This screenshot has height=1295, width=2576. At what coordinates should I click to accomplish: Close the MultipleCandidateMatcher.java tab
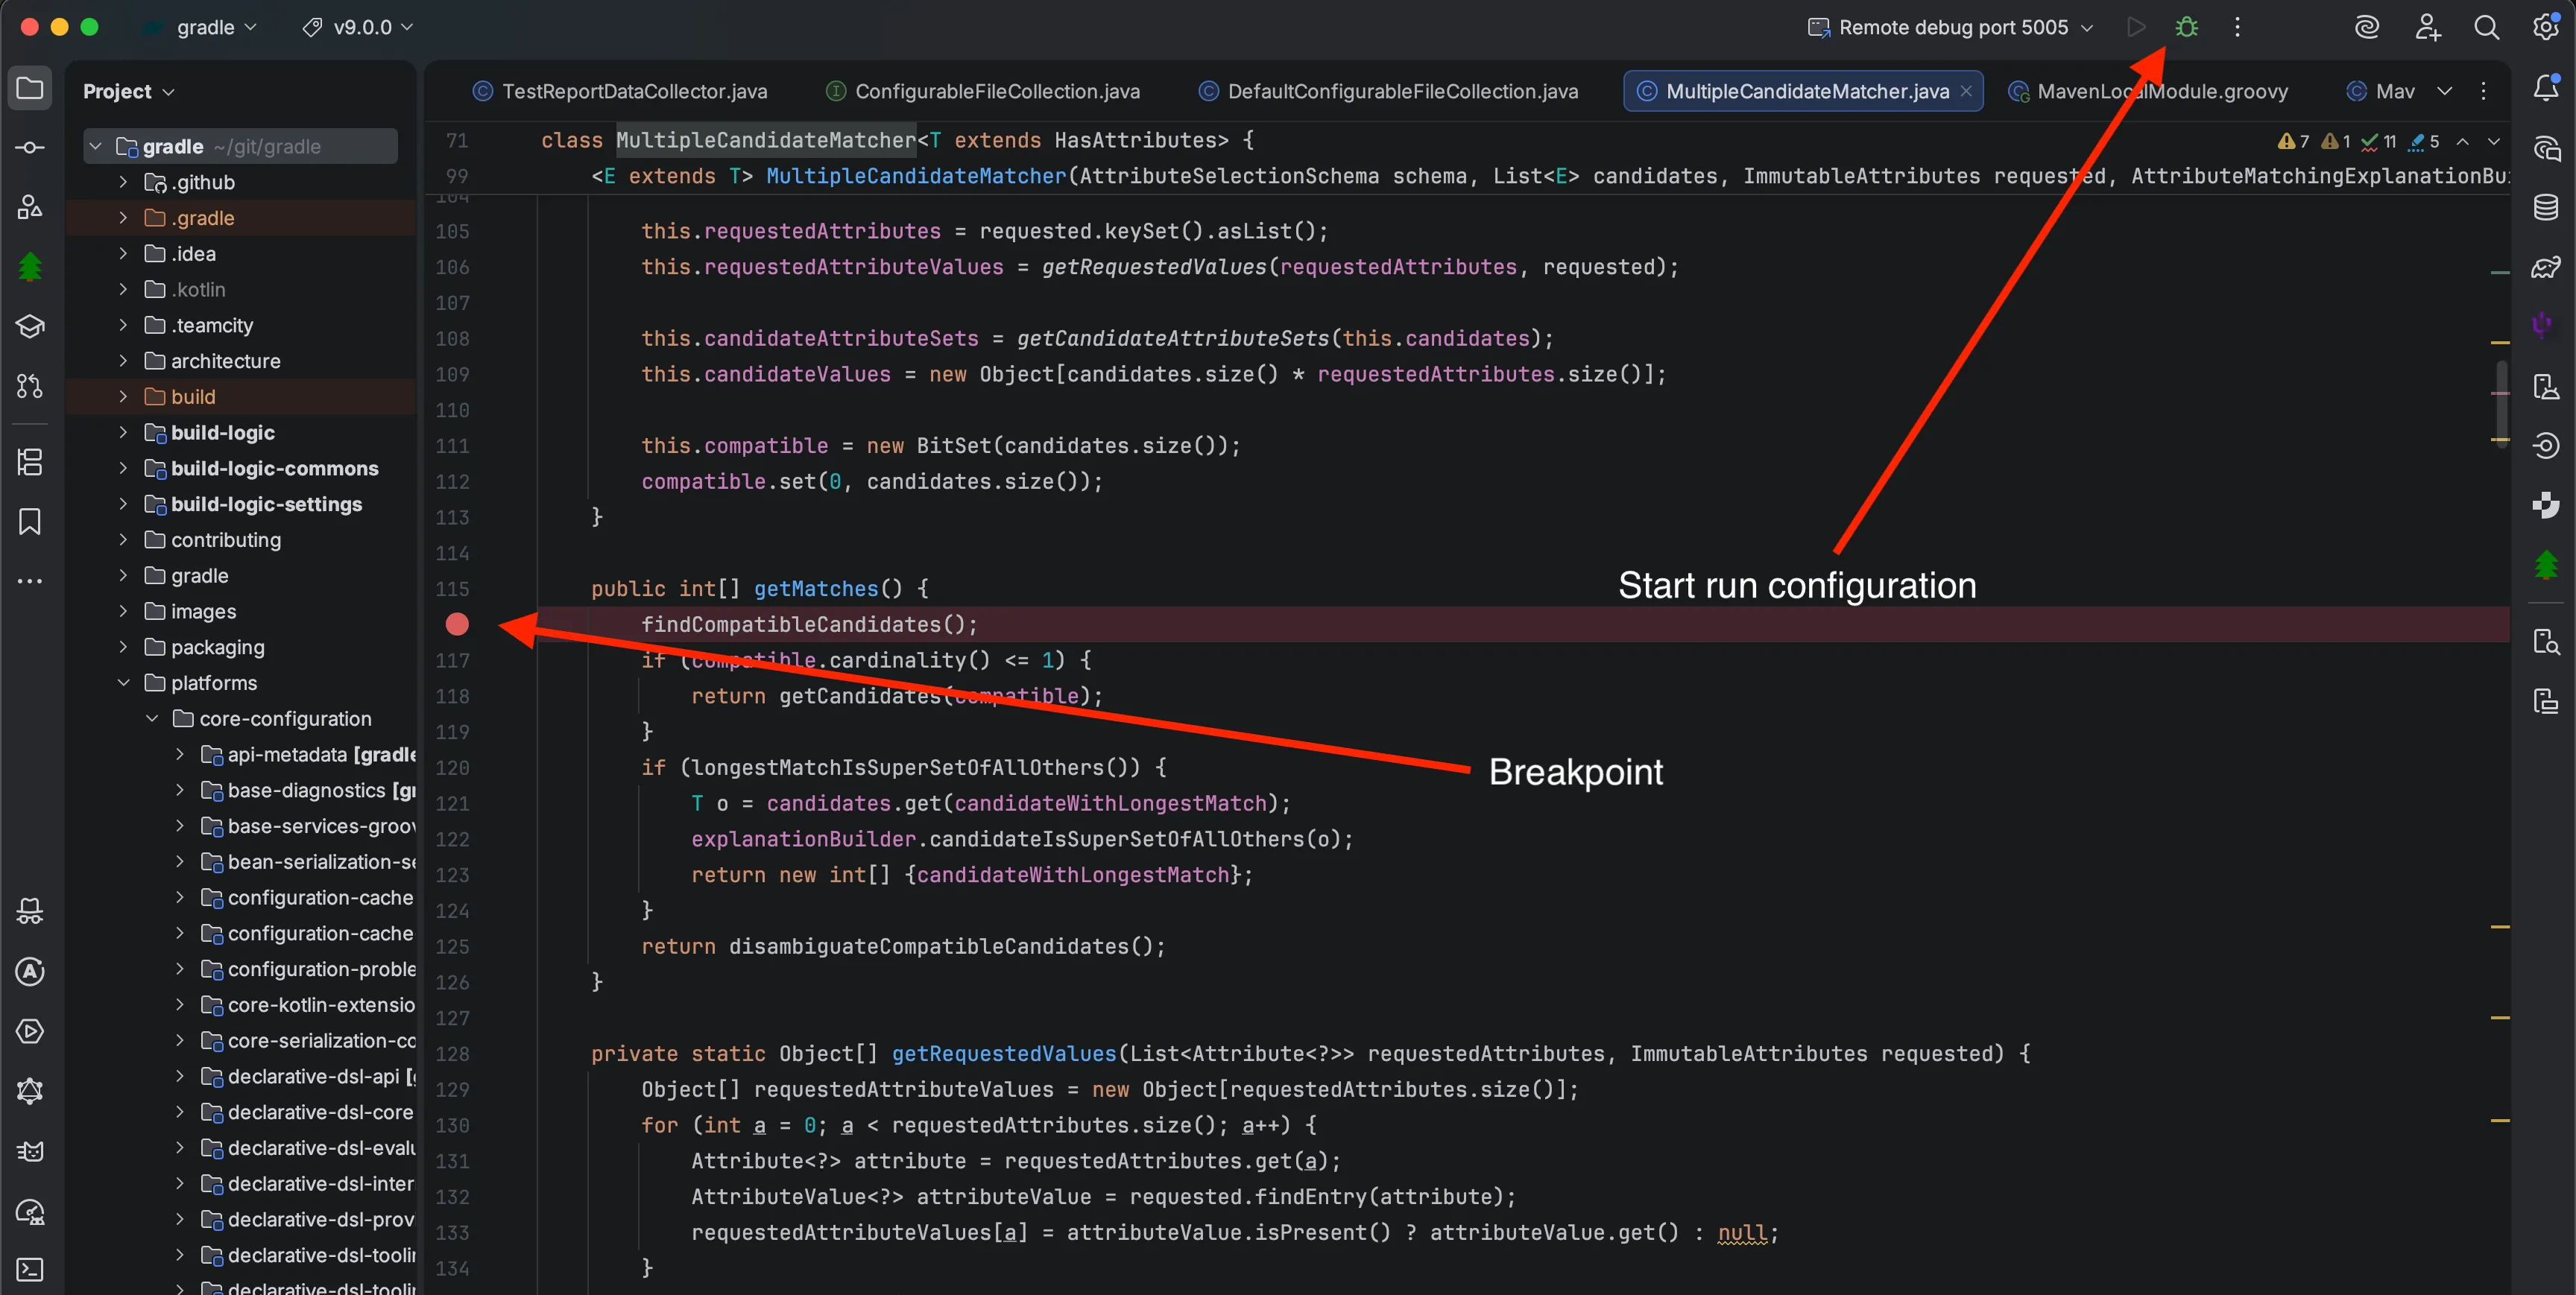pos(1966,91)
